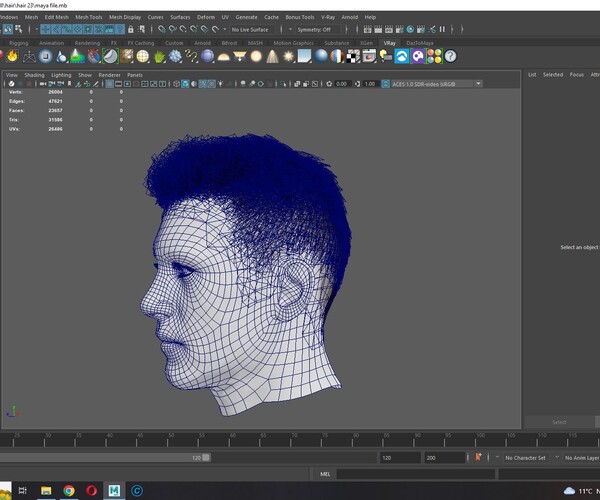Open the viewport Shading menu

[x=34, y=75]
